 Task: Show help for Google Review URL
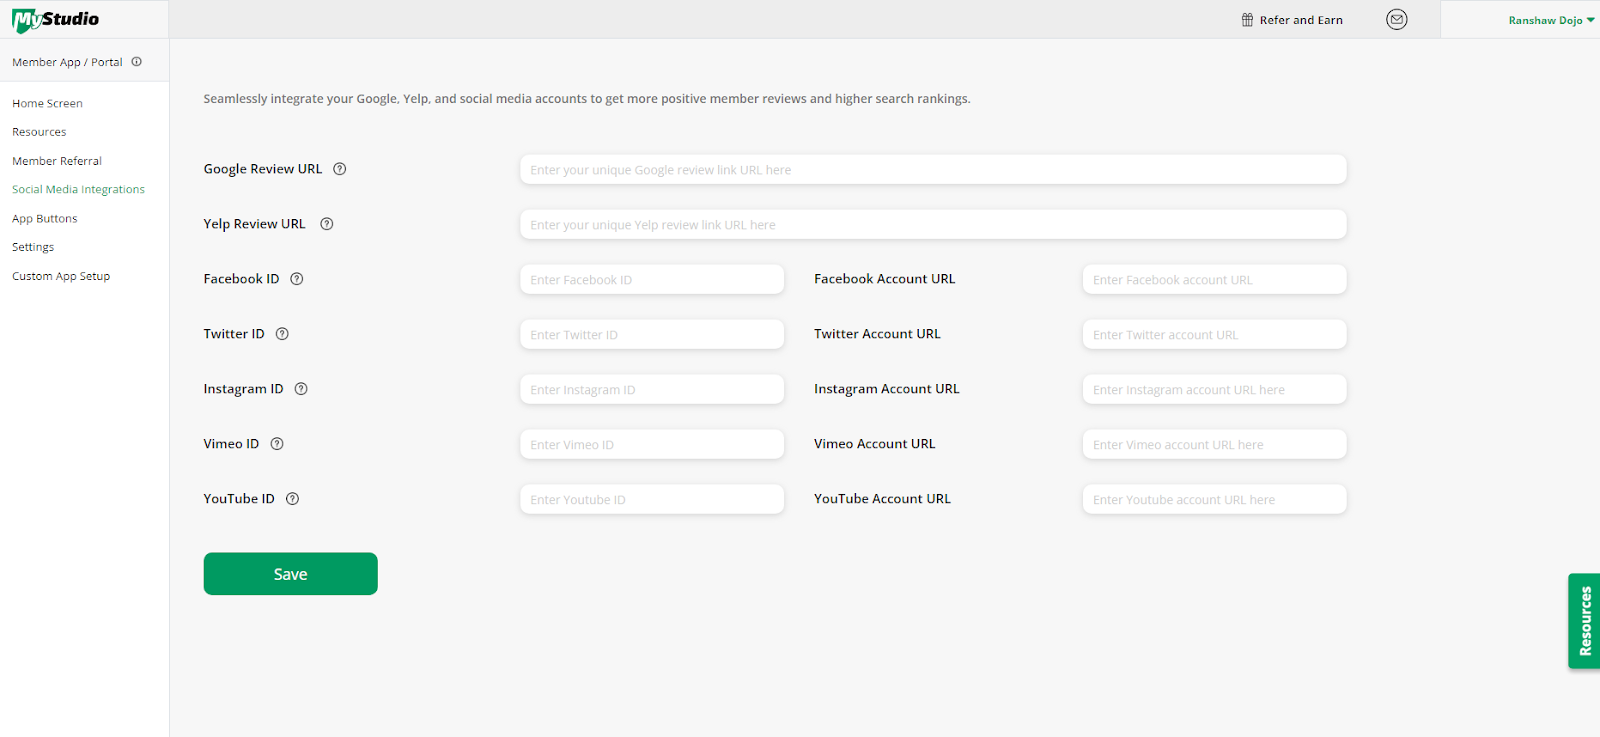pos(340,169)
